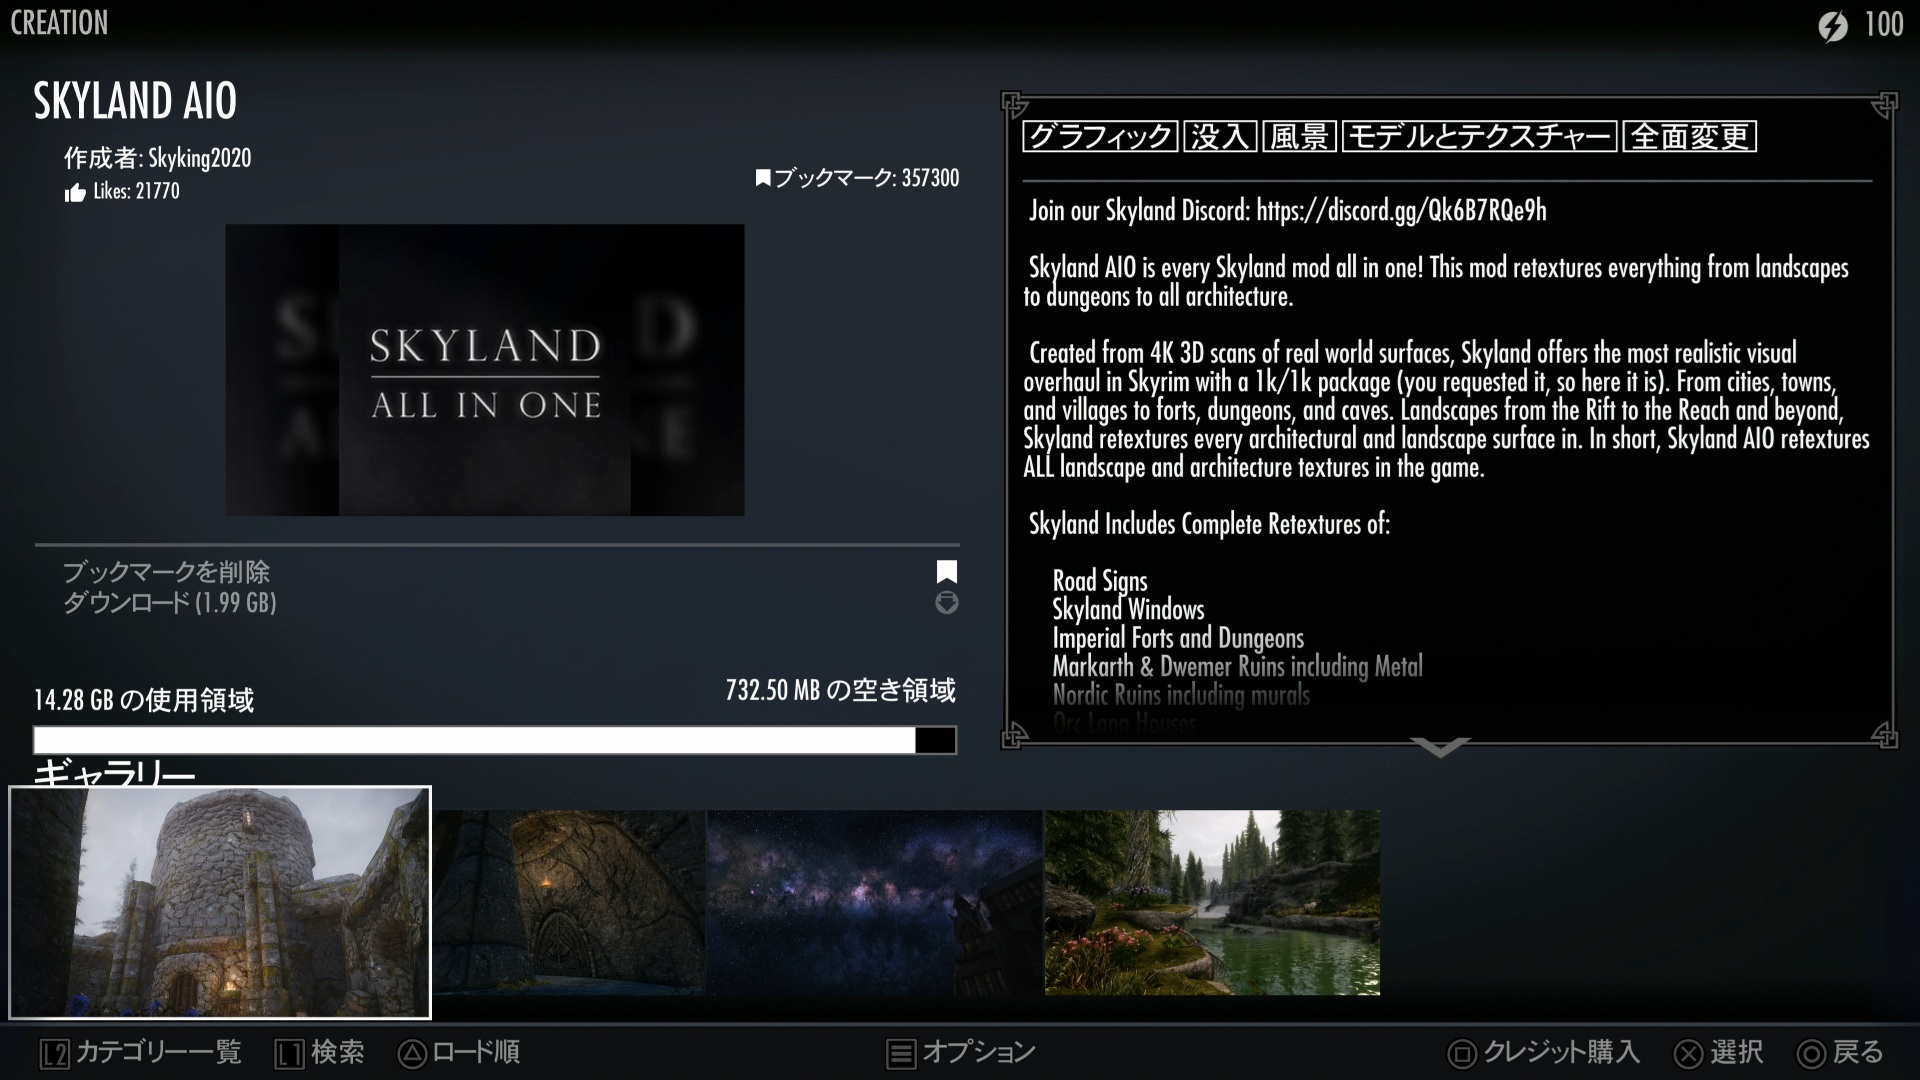Image resolution: width=1920 pixels, height=1080 pixels.
Task: Open the forest river gallery thumbnail
Action: [1212, 903]
